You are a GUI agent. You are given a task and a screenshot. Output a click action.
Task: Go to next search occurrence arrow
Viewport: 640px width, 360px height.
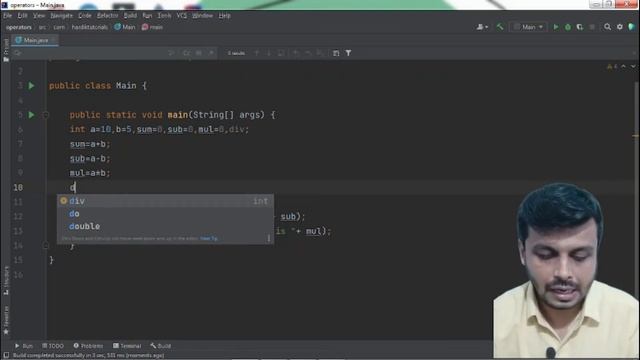click(269, 53)
